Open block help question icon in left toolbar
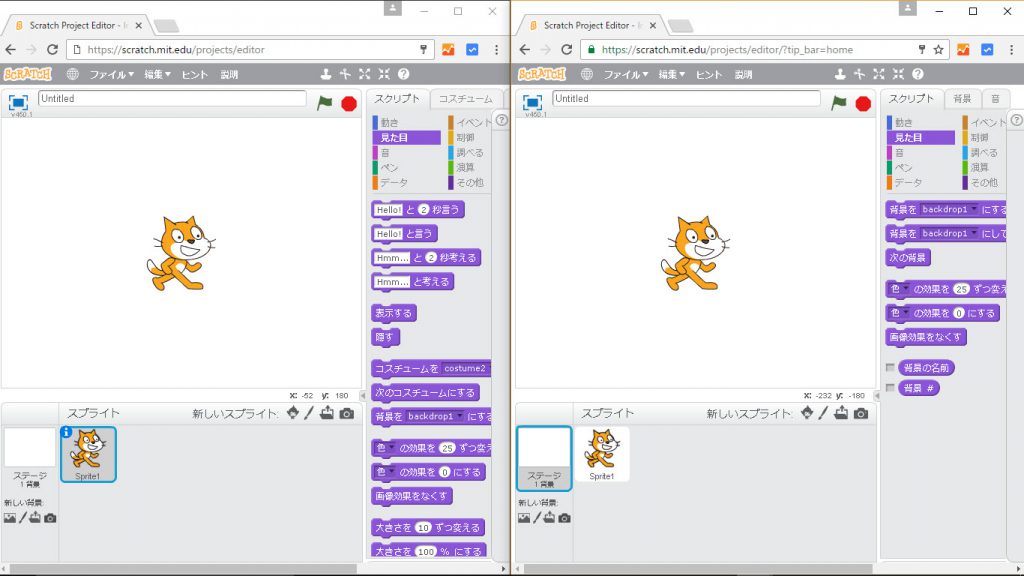Viewport: 1024px width, 576px height. coord(404,74)
